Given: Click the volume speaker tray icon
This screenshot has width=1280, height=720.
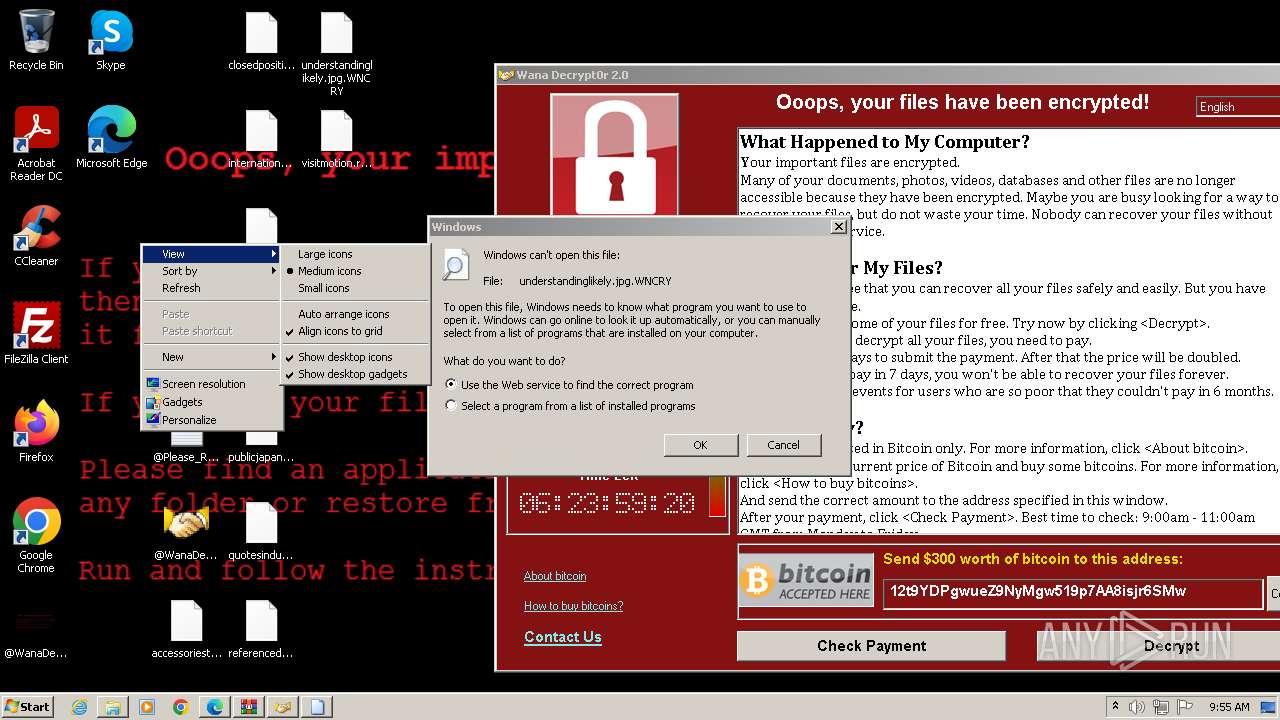Looking at the screenshot, I should coord(1136,707).
